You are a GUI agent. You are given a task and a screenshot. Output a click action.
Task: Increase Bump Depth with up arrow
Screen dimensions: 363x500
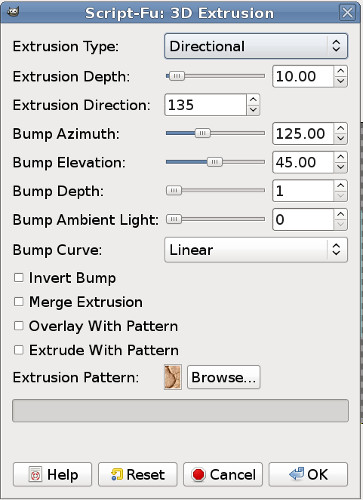click(340, 186)
